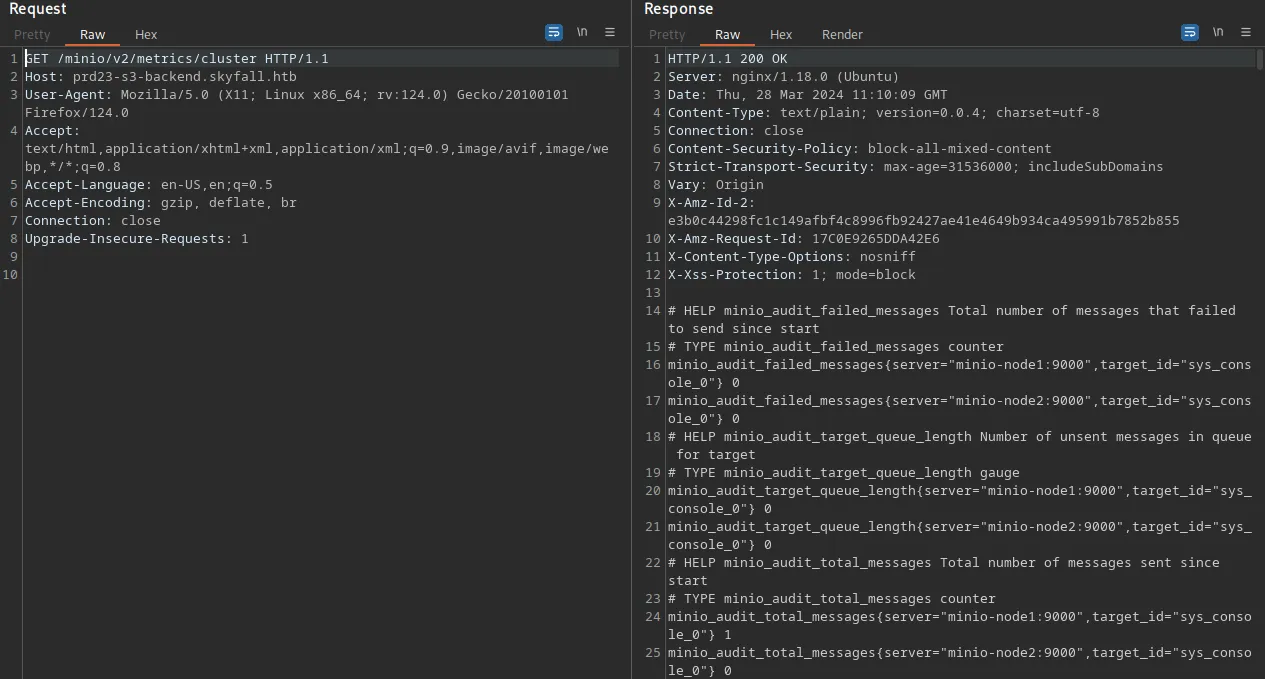This screenshot has height=679, width=1265.
Task: Open the Render tab in Response panel
Action: pyautogui.click(x=842, y=35)
